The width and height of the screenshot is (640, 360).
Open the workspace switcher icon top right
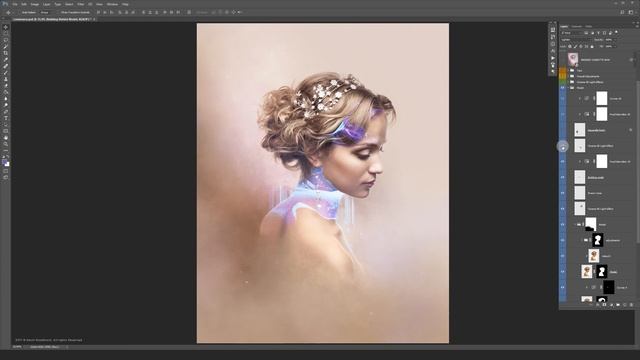(631, 12)
